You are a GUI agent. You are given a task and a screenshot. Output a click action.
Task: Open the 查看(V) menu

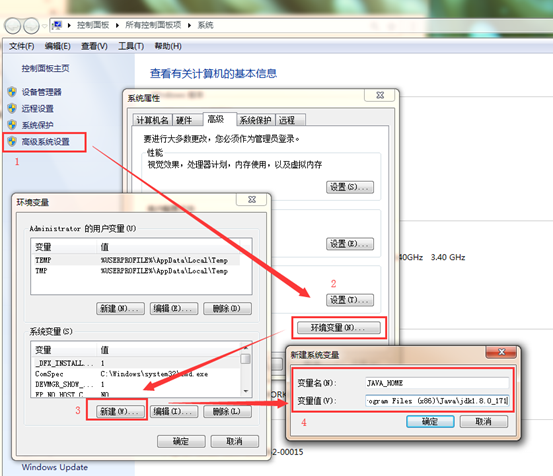coord(94,46)
